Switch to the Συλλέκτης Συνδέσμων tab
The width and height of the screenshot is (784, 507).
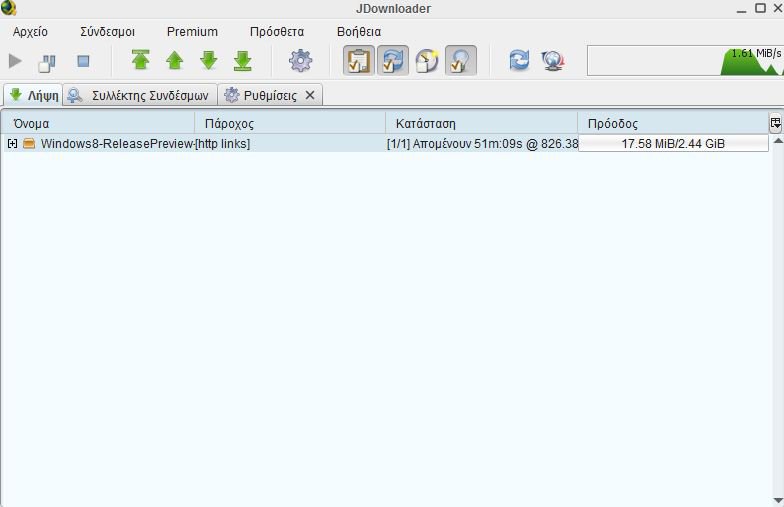point(140,95)
